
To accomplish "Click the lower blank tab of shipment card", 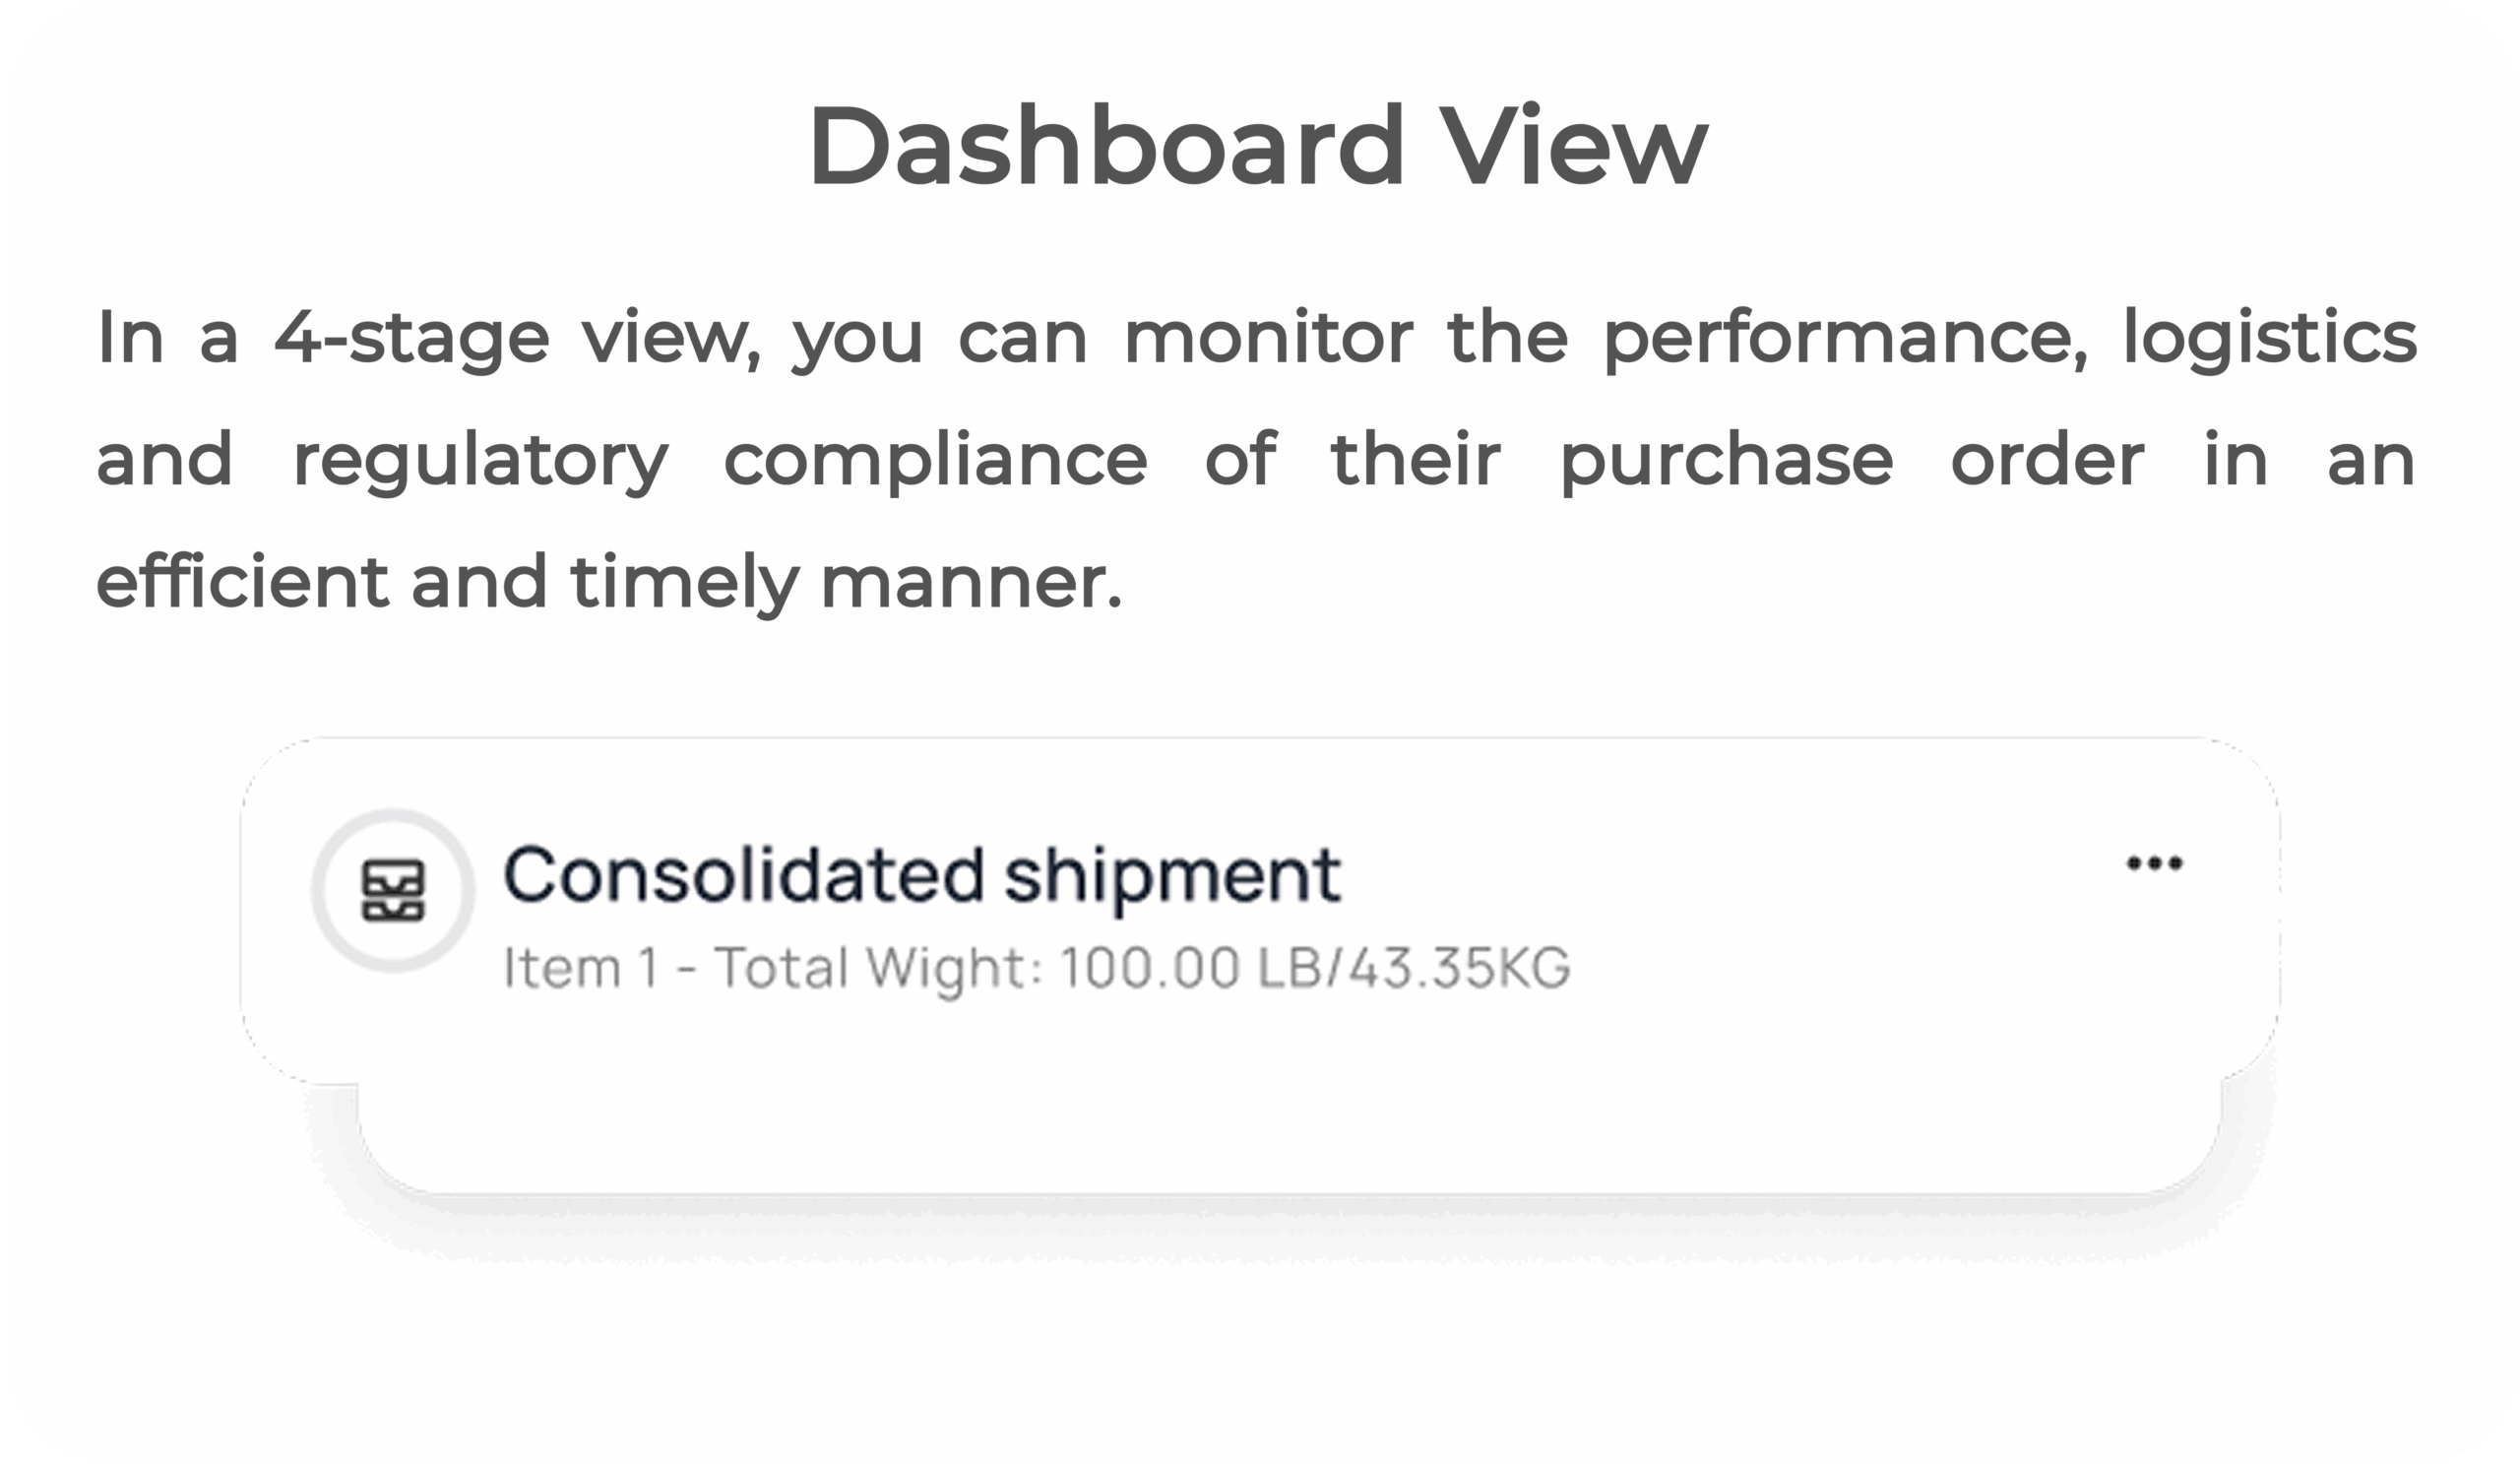I will click(1288, 1138).
